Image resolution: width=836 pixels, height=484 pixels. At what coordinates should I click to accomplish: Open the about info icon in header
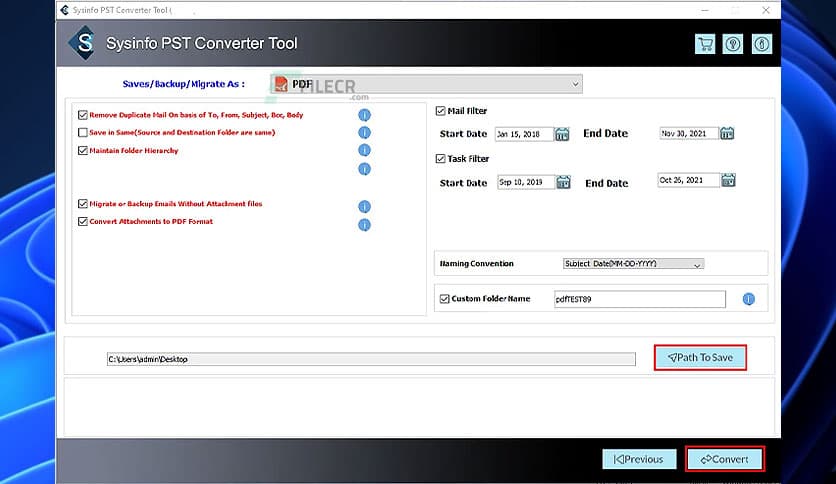pyautogui.click(x=761, y=44)
